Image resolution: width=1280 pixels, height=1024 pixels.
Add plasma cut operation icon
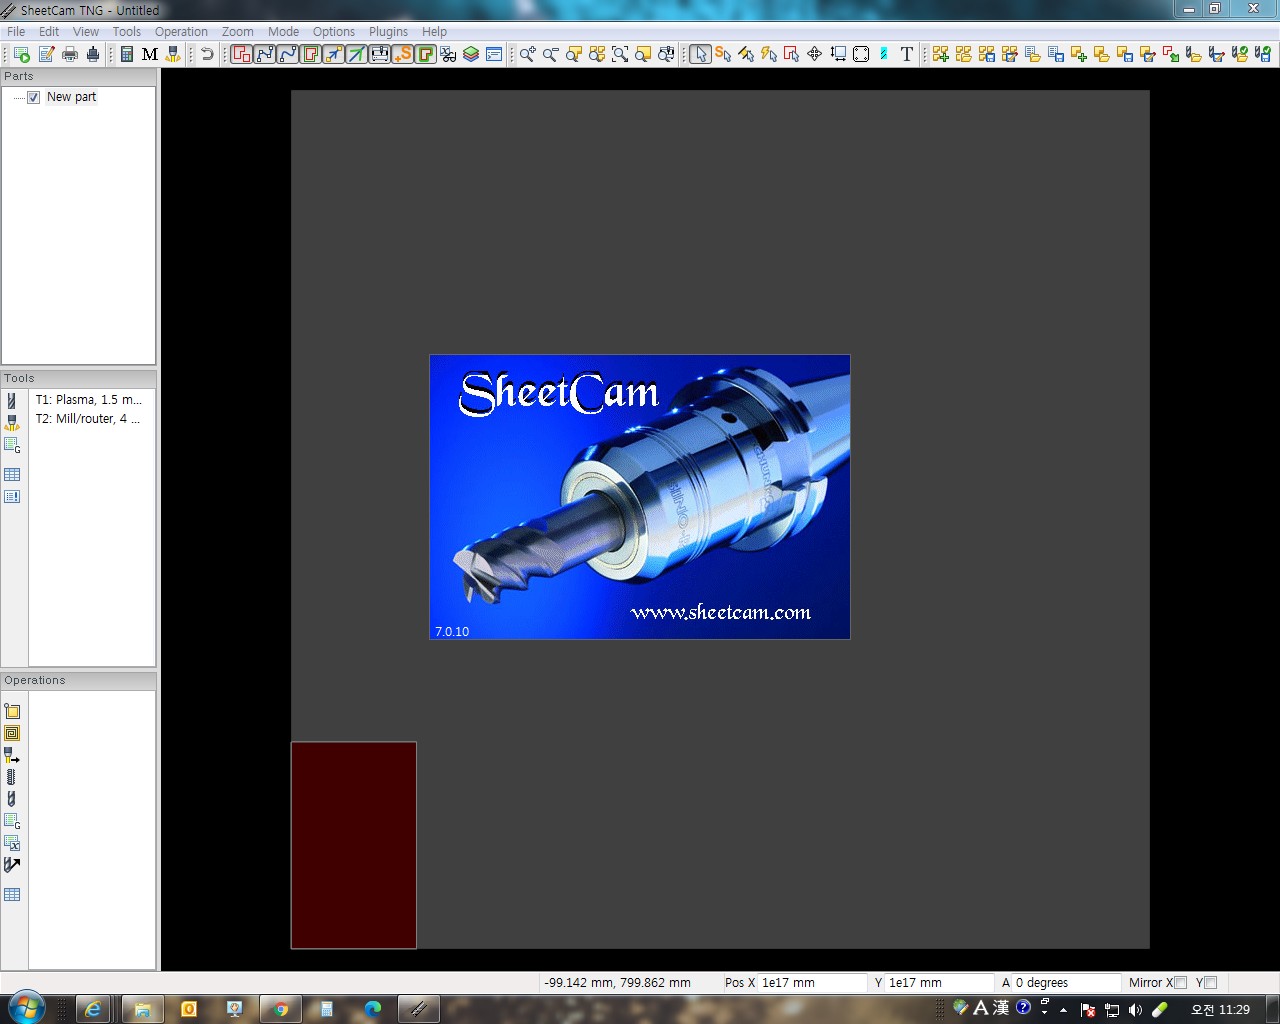click(x=12, y=755)
